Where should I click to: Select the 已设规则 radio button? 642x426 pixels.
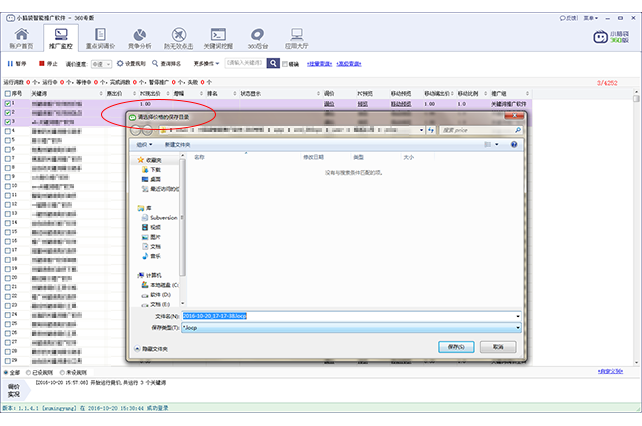(x=30, y=372)
